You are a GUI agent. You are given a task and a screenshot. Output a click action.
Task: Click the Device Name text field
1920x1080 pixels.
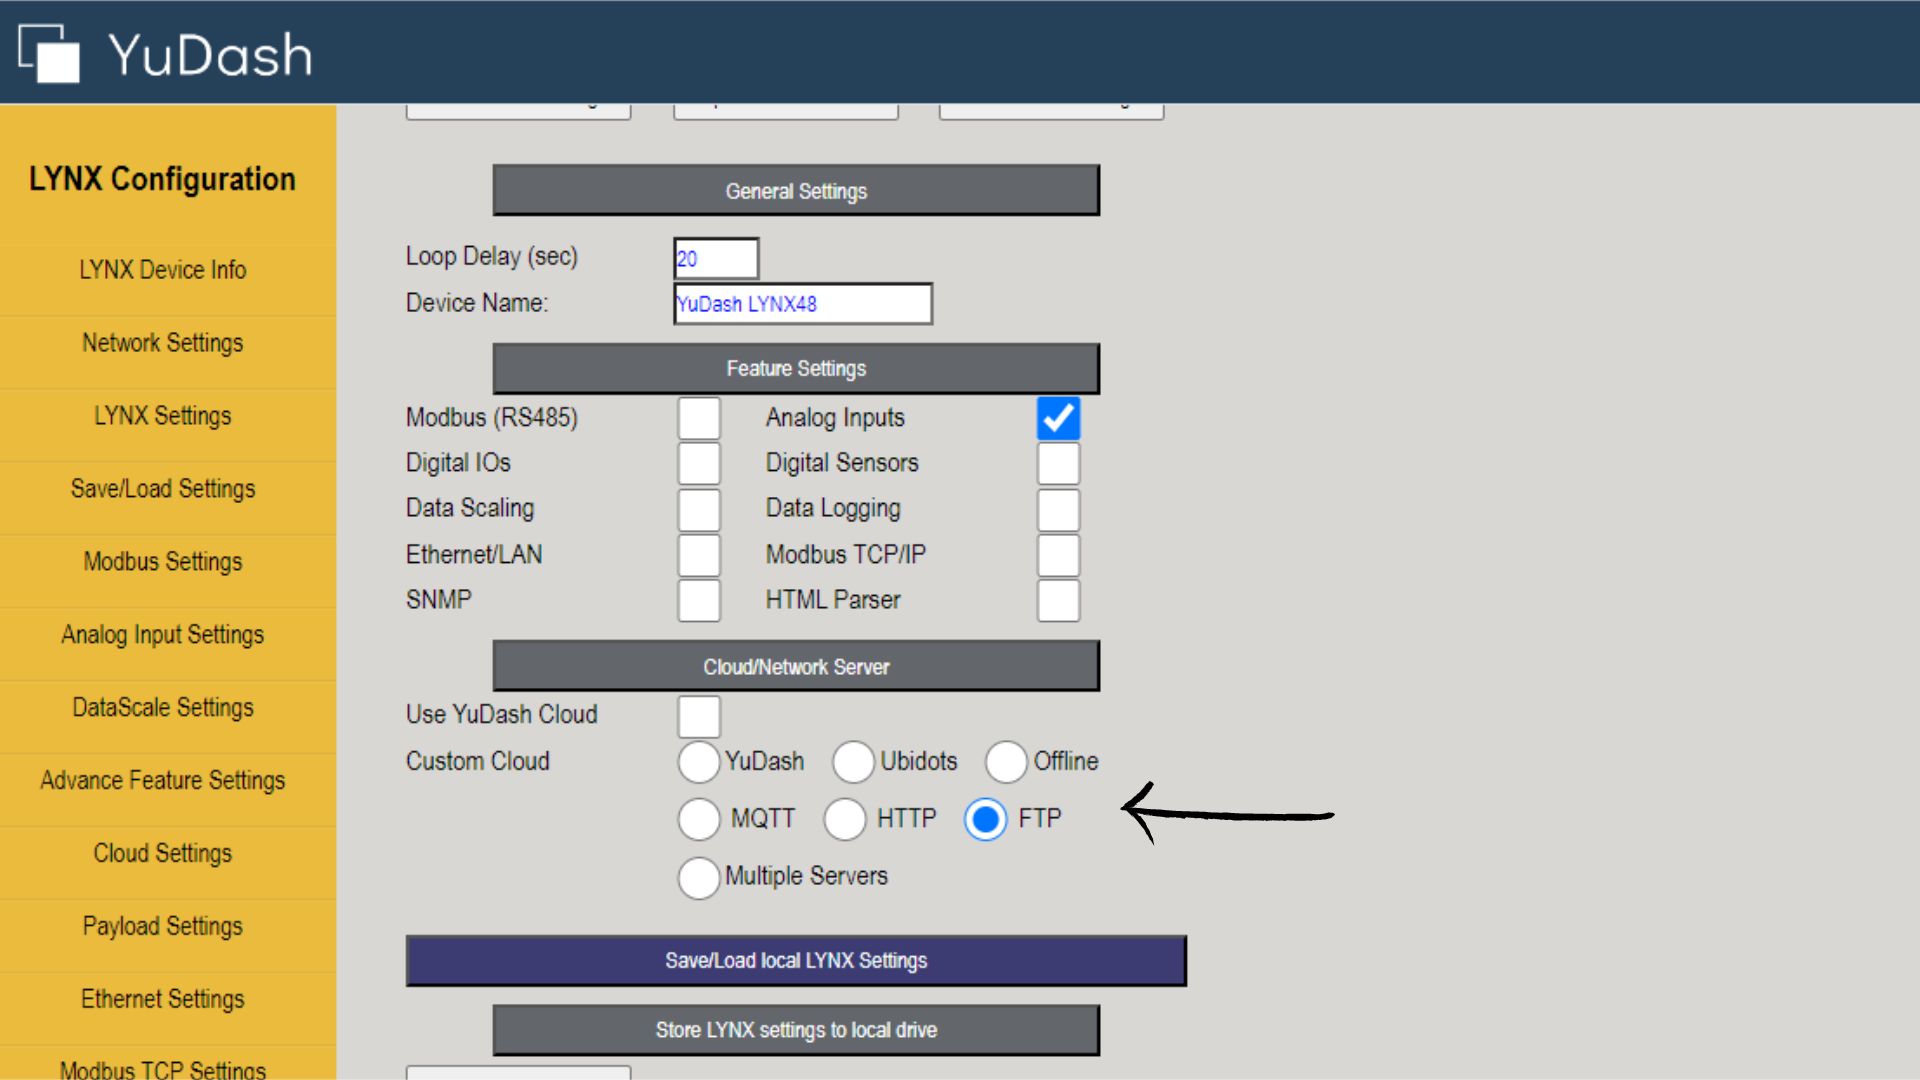click(802, 304)
